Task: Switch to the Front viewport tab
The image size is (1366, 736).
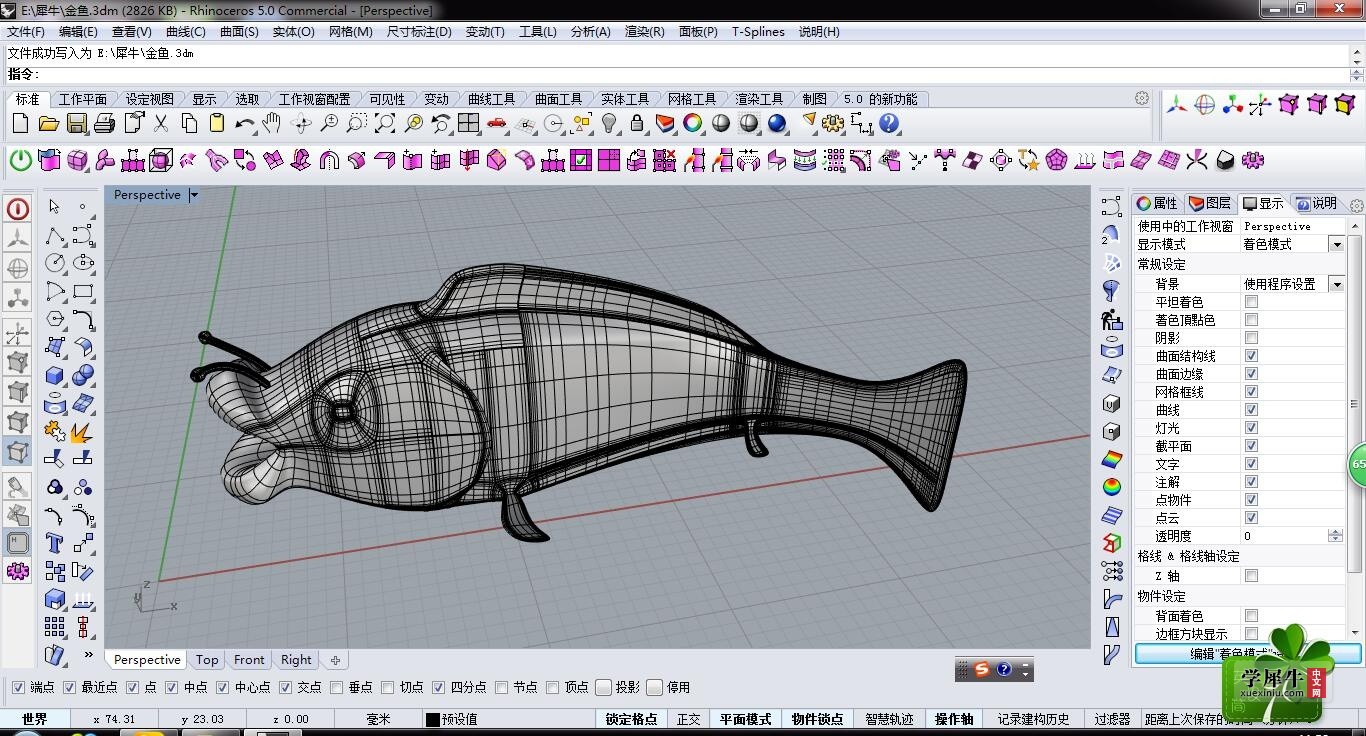Action: [x=249, y=660]
